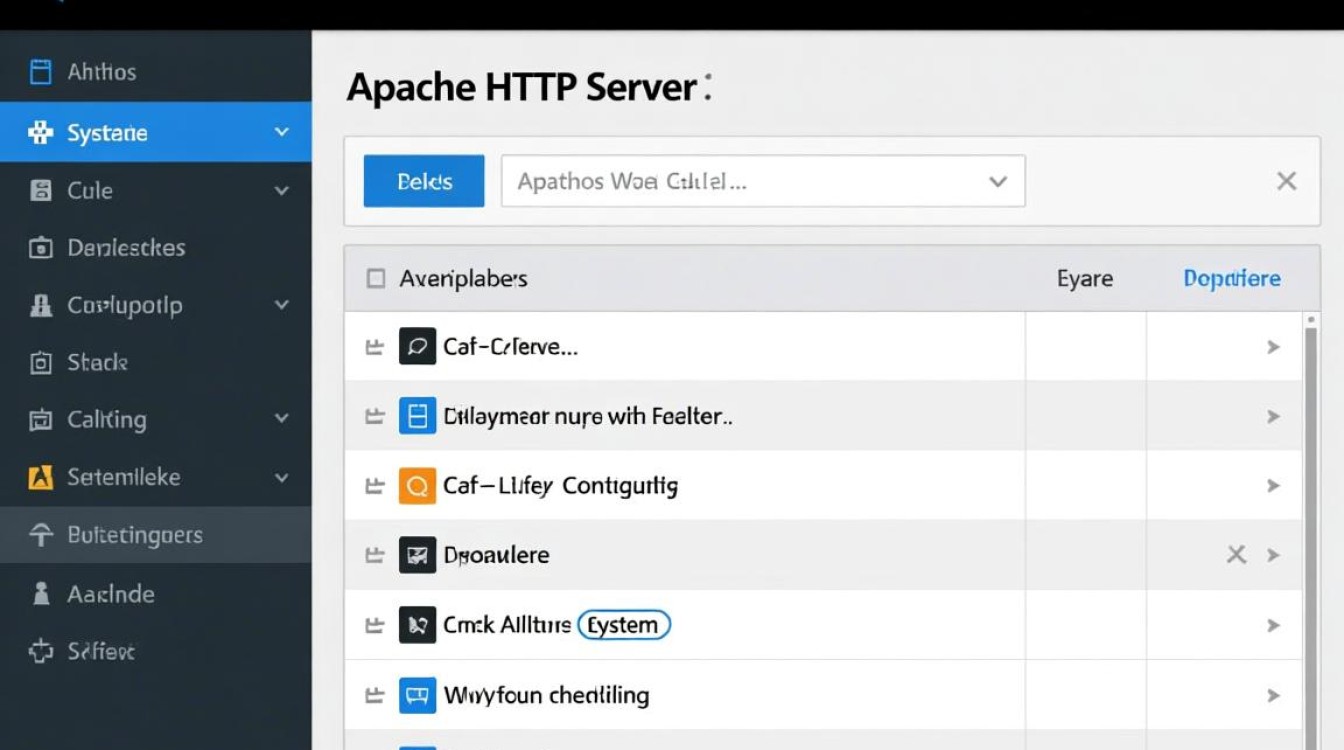Click the blue icon in the Dtilaymeor row
This screenshot has width=1344, height=750.
(417, 416)
